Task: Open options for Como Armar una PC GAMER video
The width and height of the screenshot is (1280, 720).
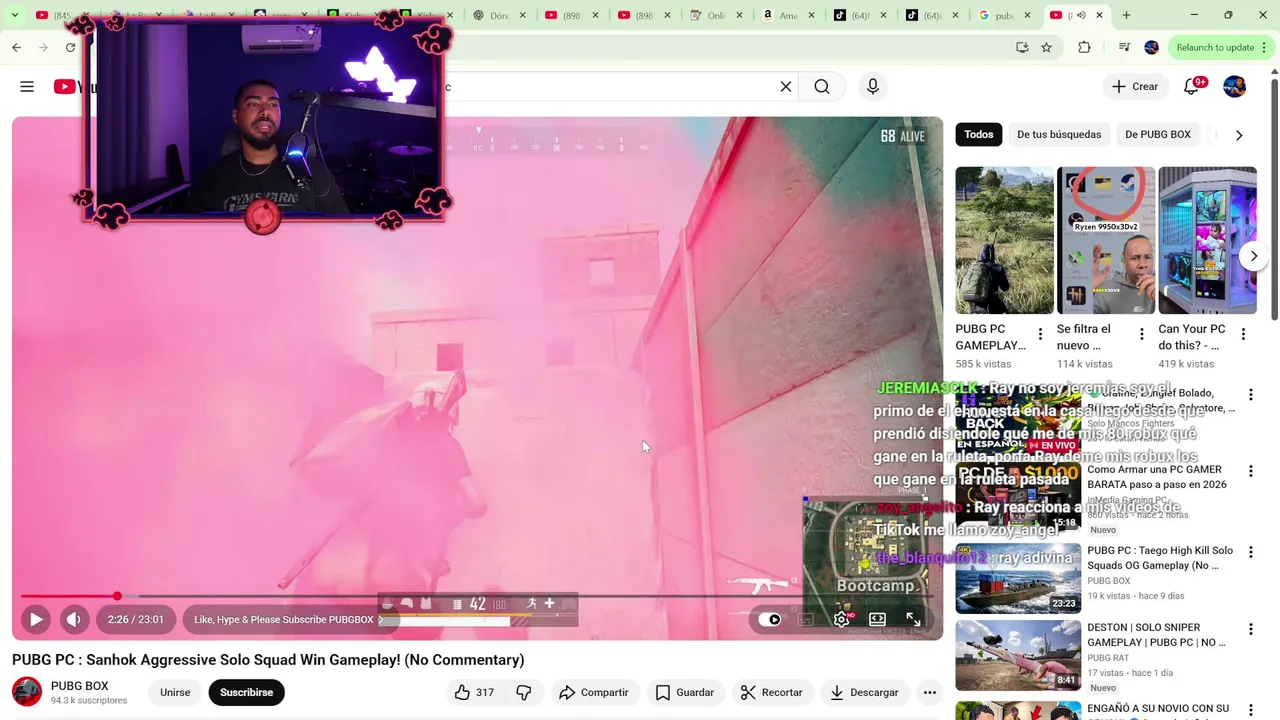Action: 1250,472
